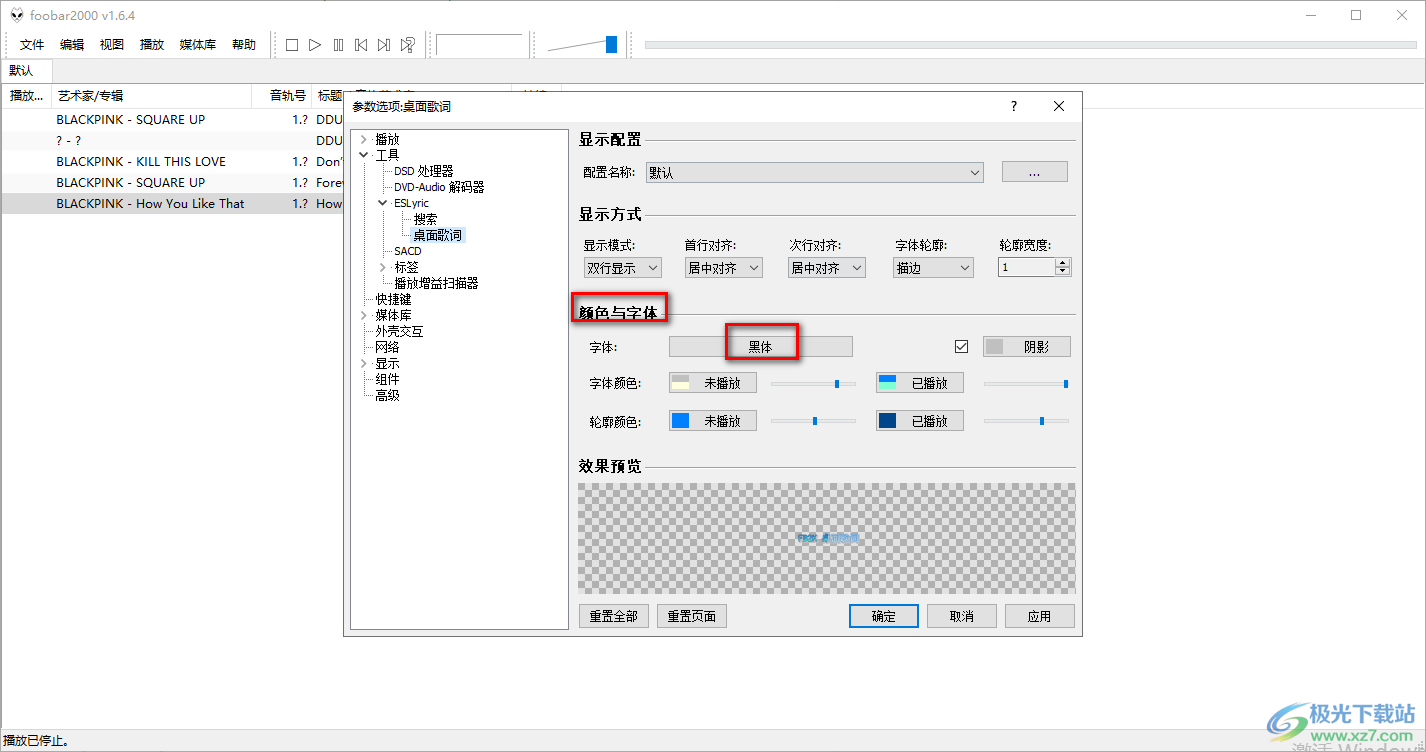The image size is (1426, 752).
Task: Select 搜索 under ESLyric
Action: pyautogui.click(x=425, y=219)
